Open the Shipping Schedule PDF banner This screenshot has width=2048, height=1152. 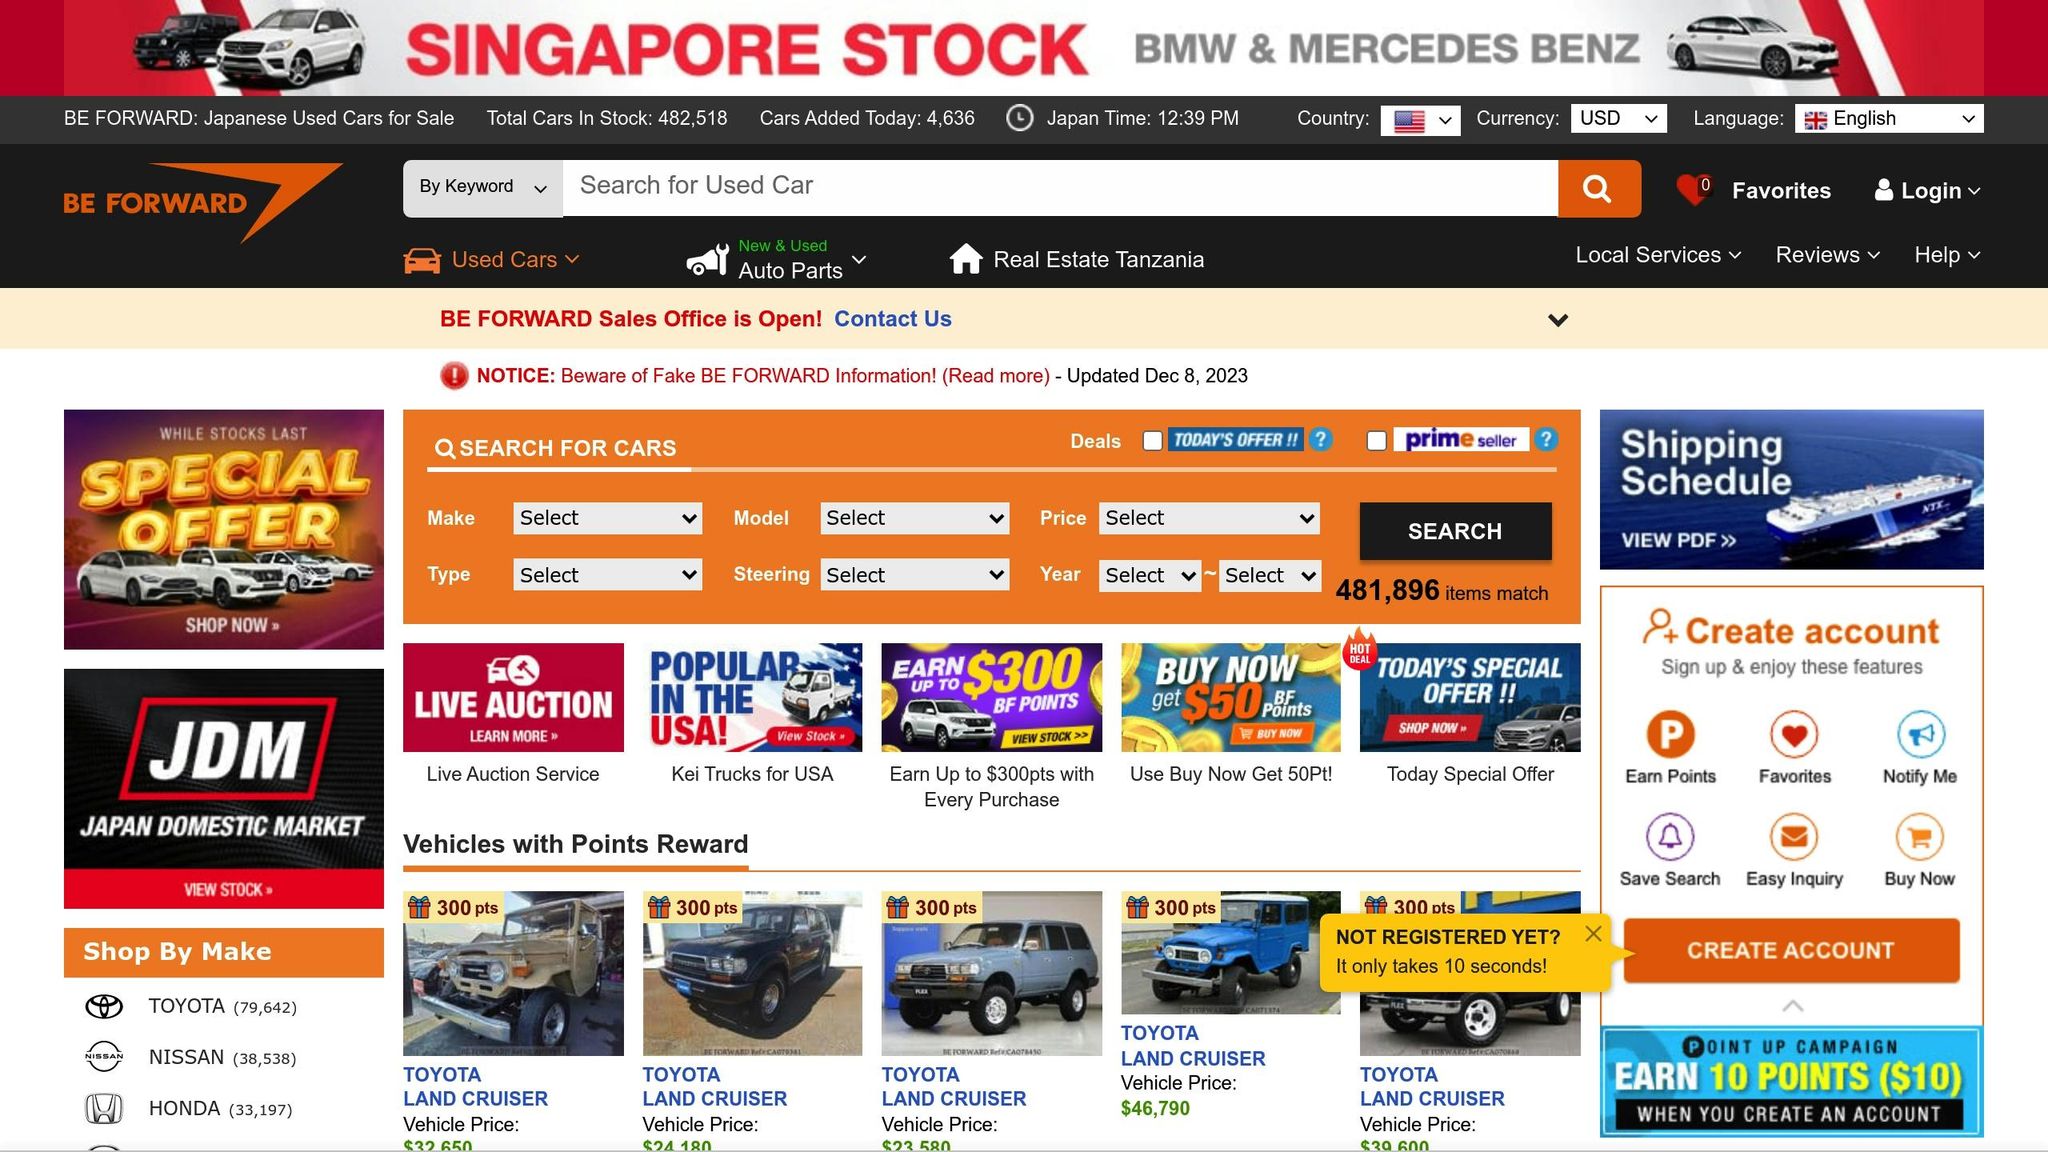(1792, 489)
